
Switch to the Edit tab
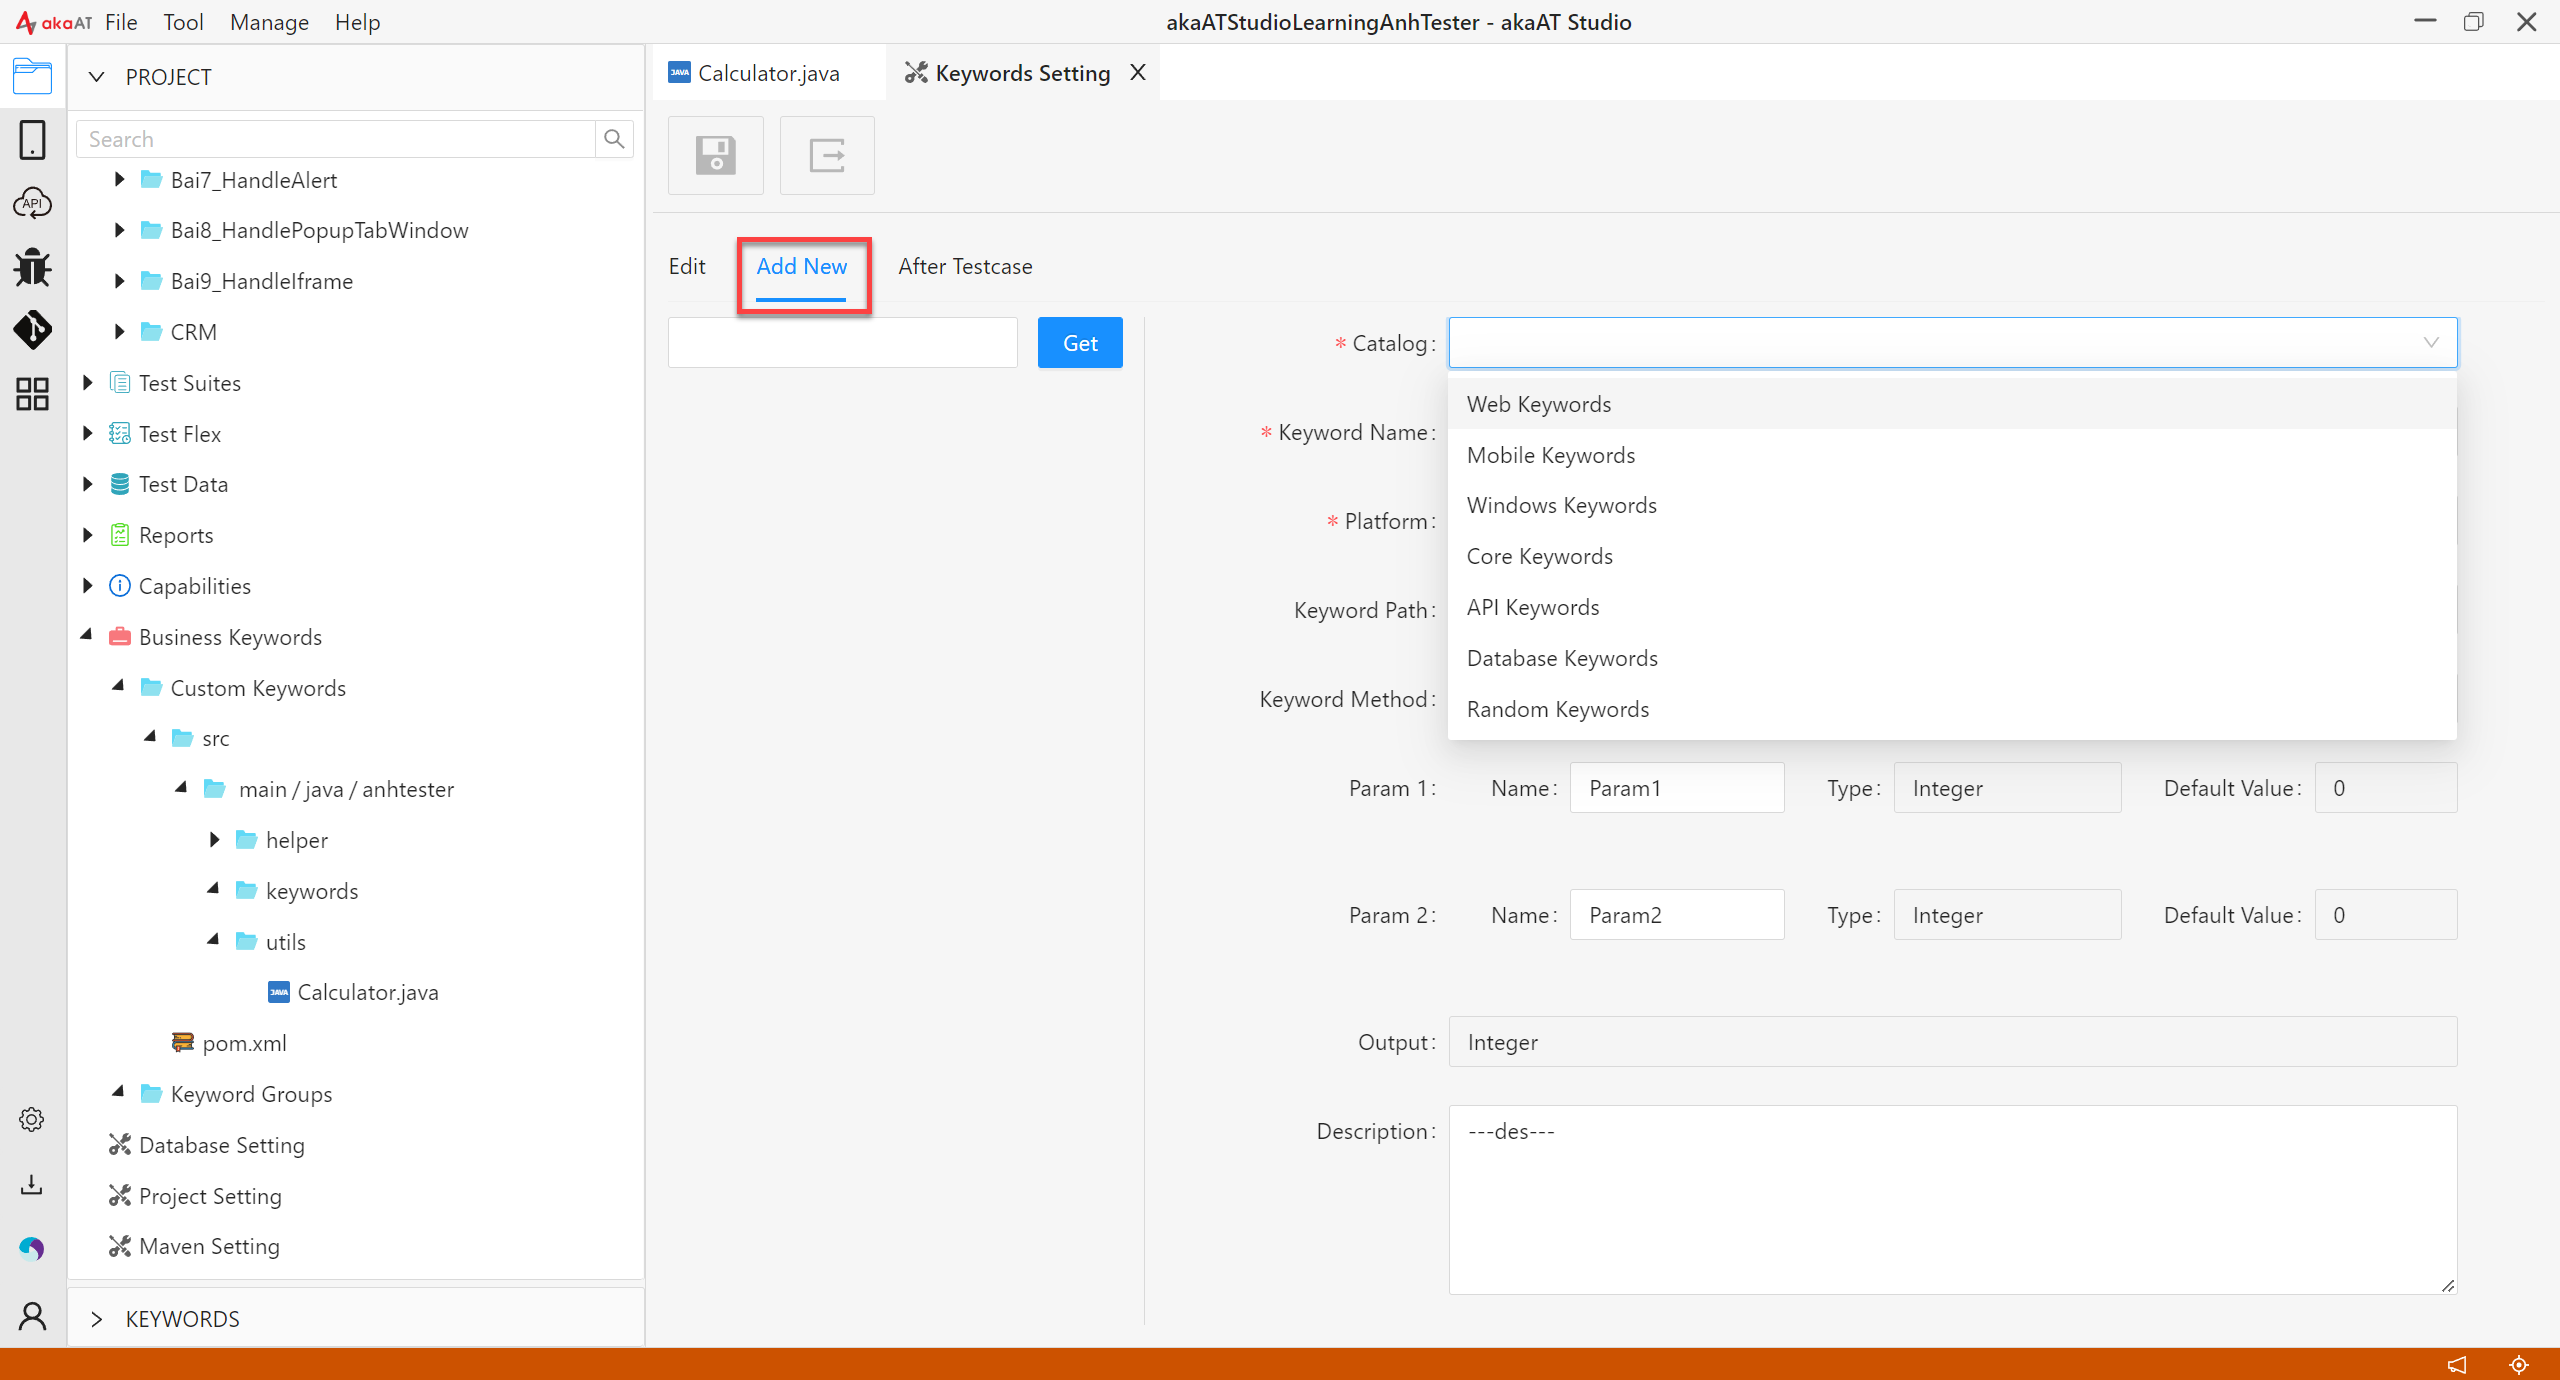click(x=687, y=266)
